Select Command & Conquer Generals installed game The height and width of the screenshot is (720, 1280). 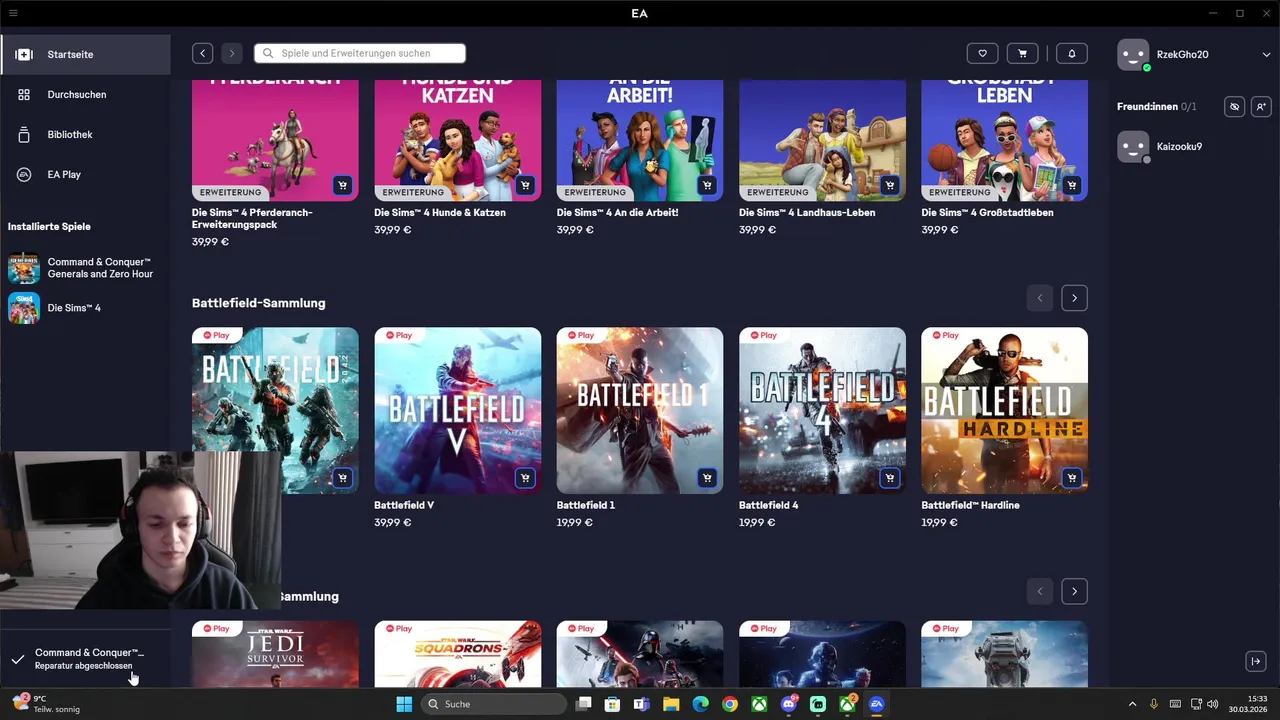85,268
